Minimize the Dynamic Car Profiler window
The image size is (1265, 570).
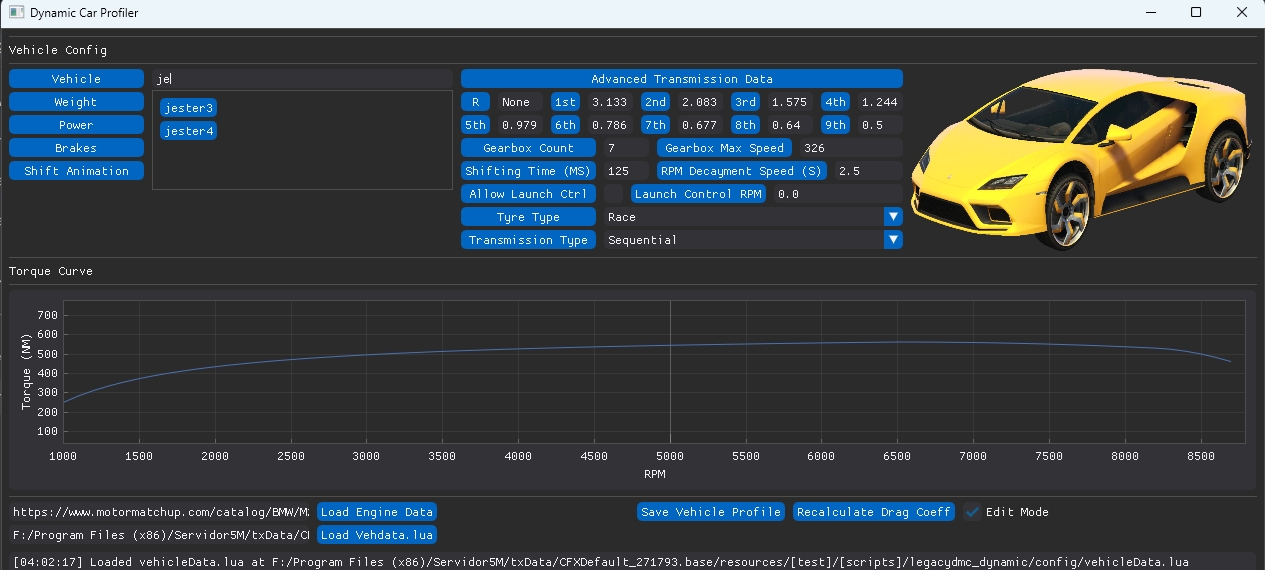[x=1150, y=13]
